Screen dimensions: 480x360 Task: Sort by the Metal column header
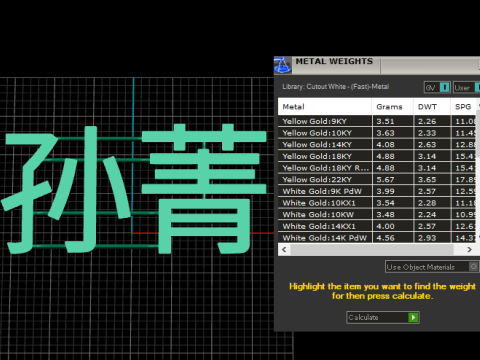click(325, 107)
